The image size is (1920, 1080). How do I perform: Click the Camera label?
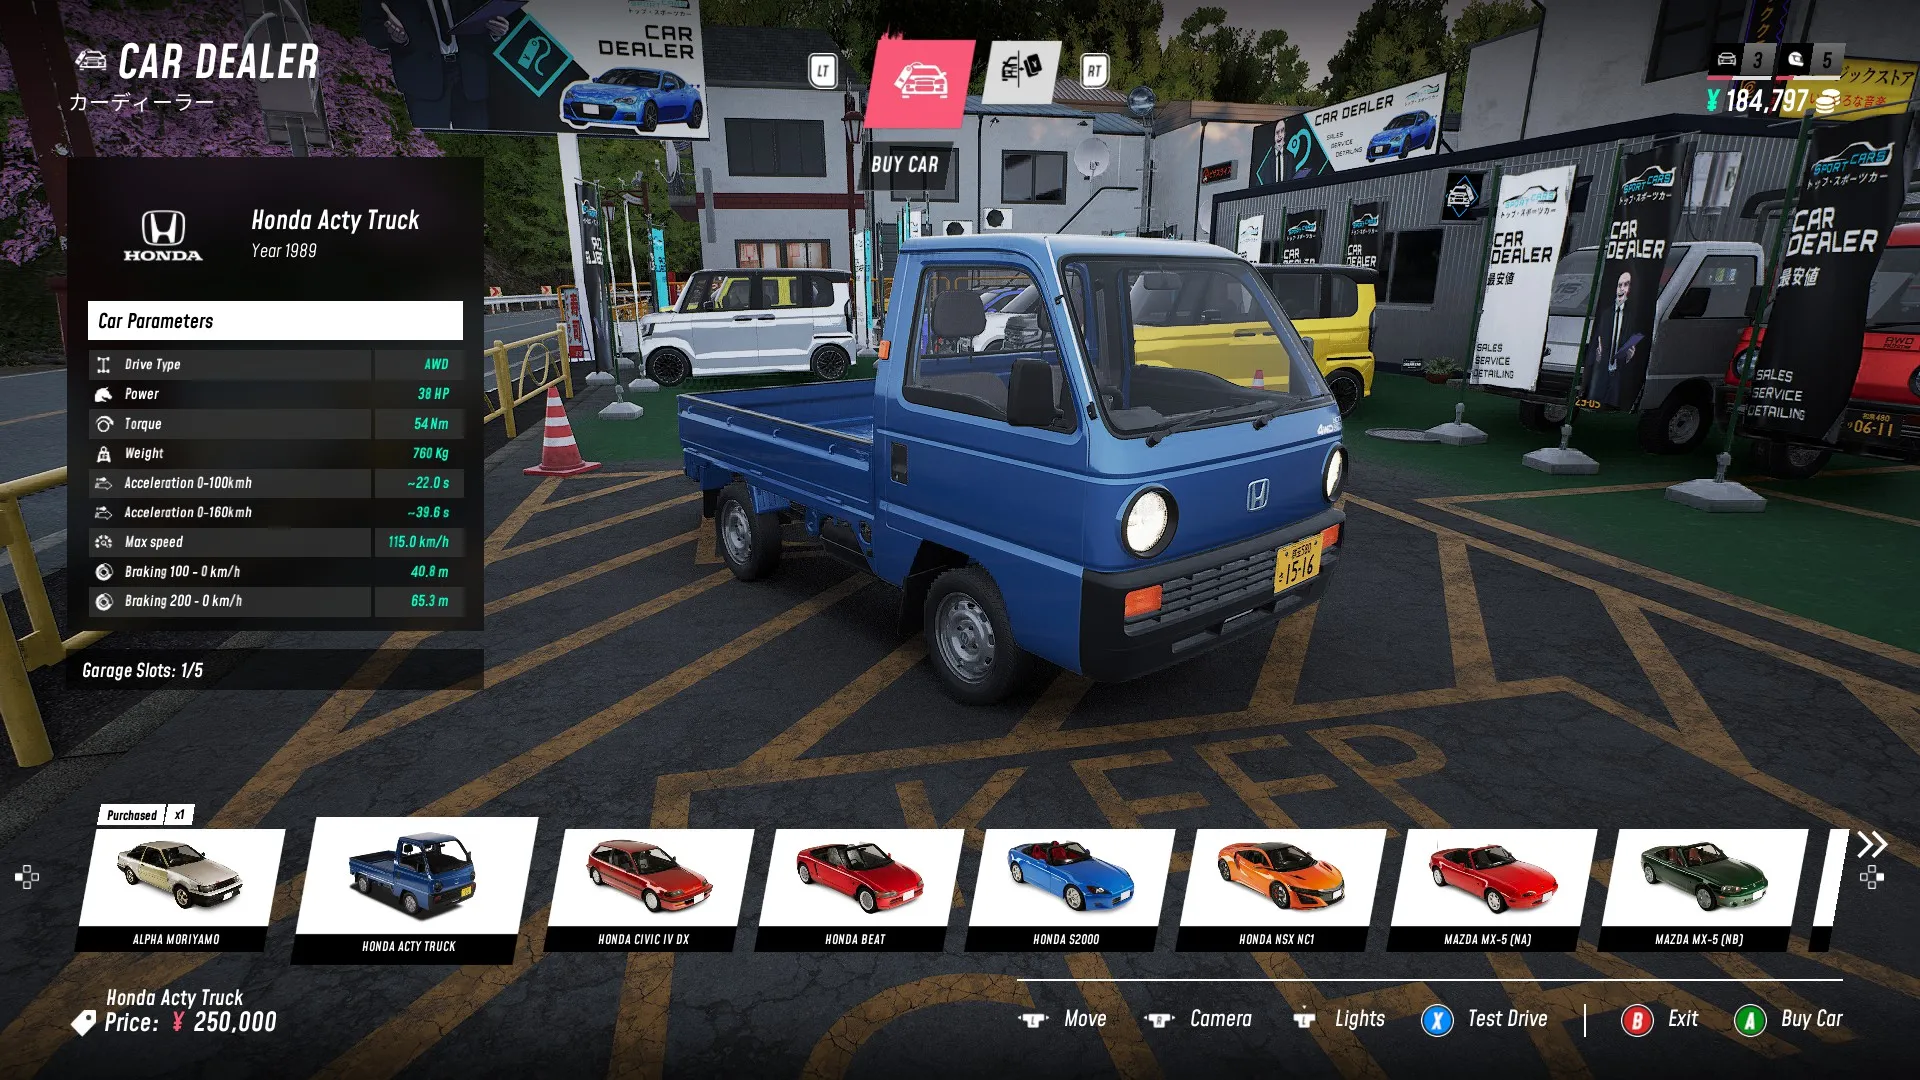point(1221,1019)
